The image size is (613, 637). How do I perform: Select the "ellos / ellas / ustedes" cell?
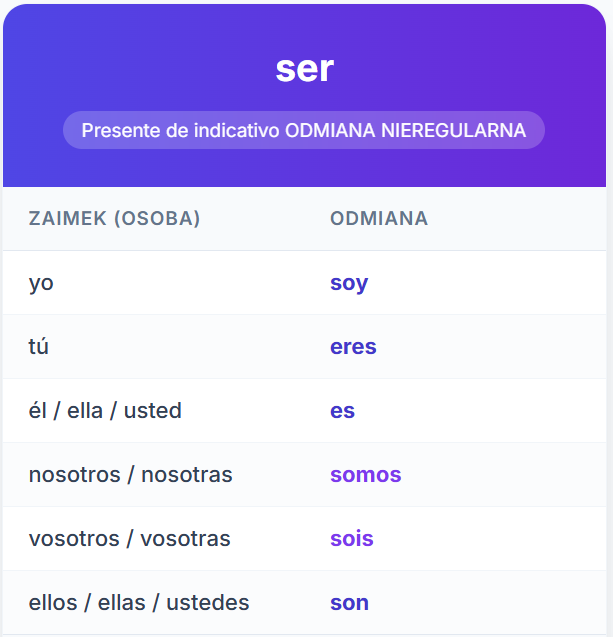point(139,602)
